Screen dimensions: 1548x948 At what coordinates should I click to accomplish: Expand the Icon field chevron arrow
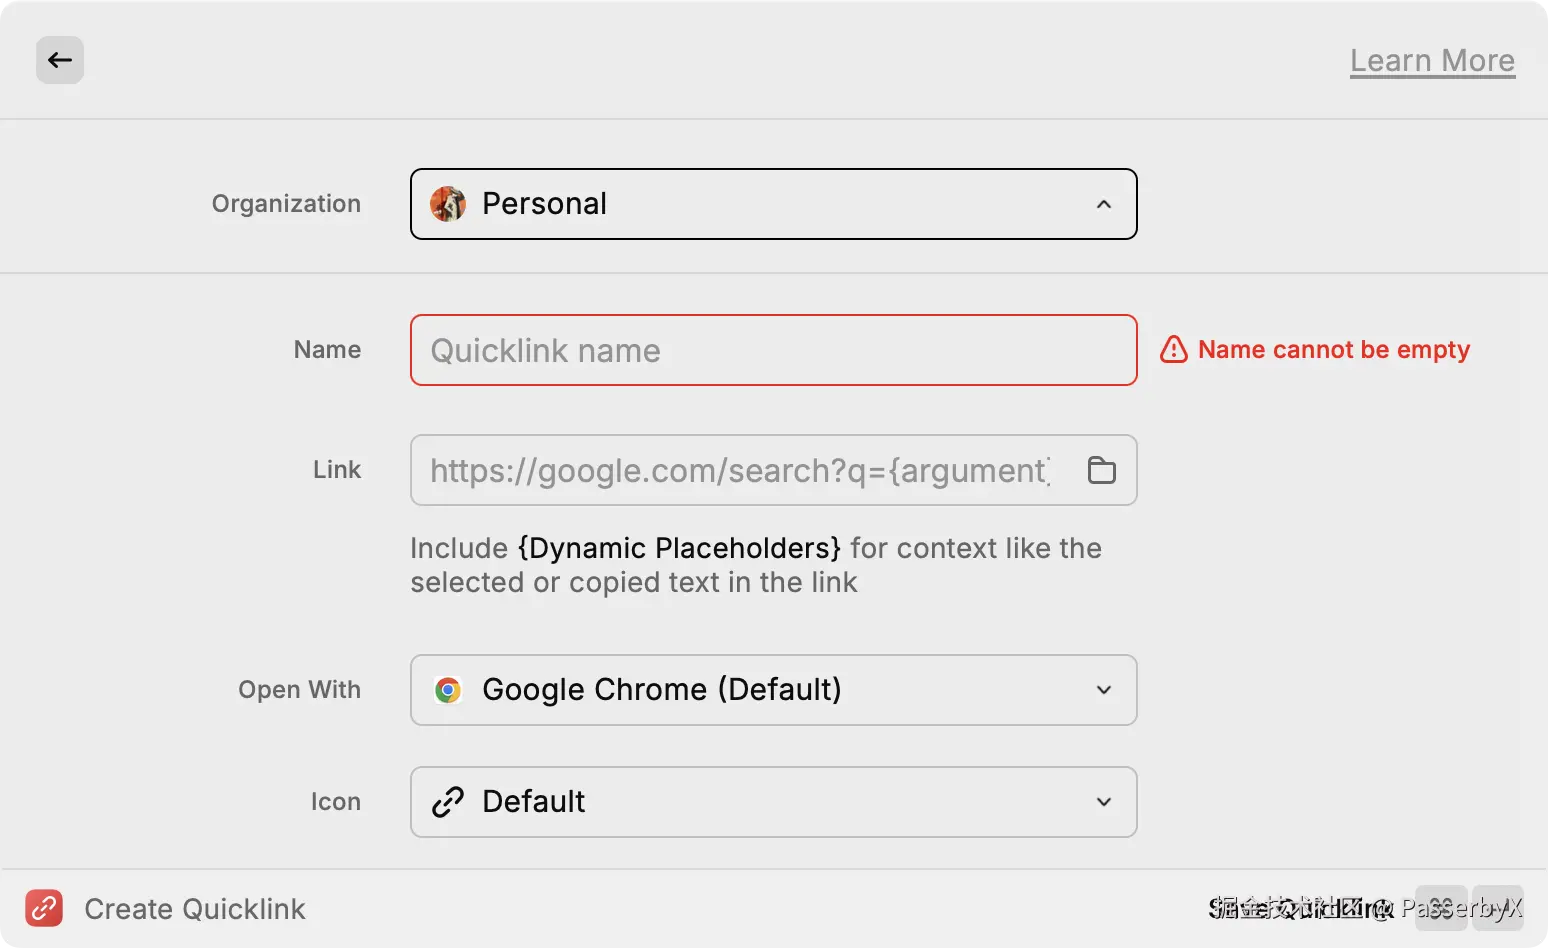[x=1104, y=802]
